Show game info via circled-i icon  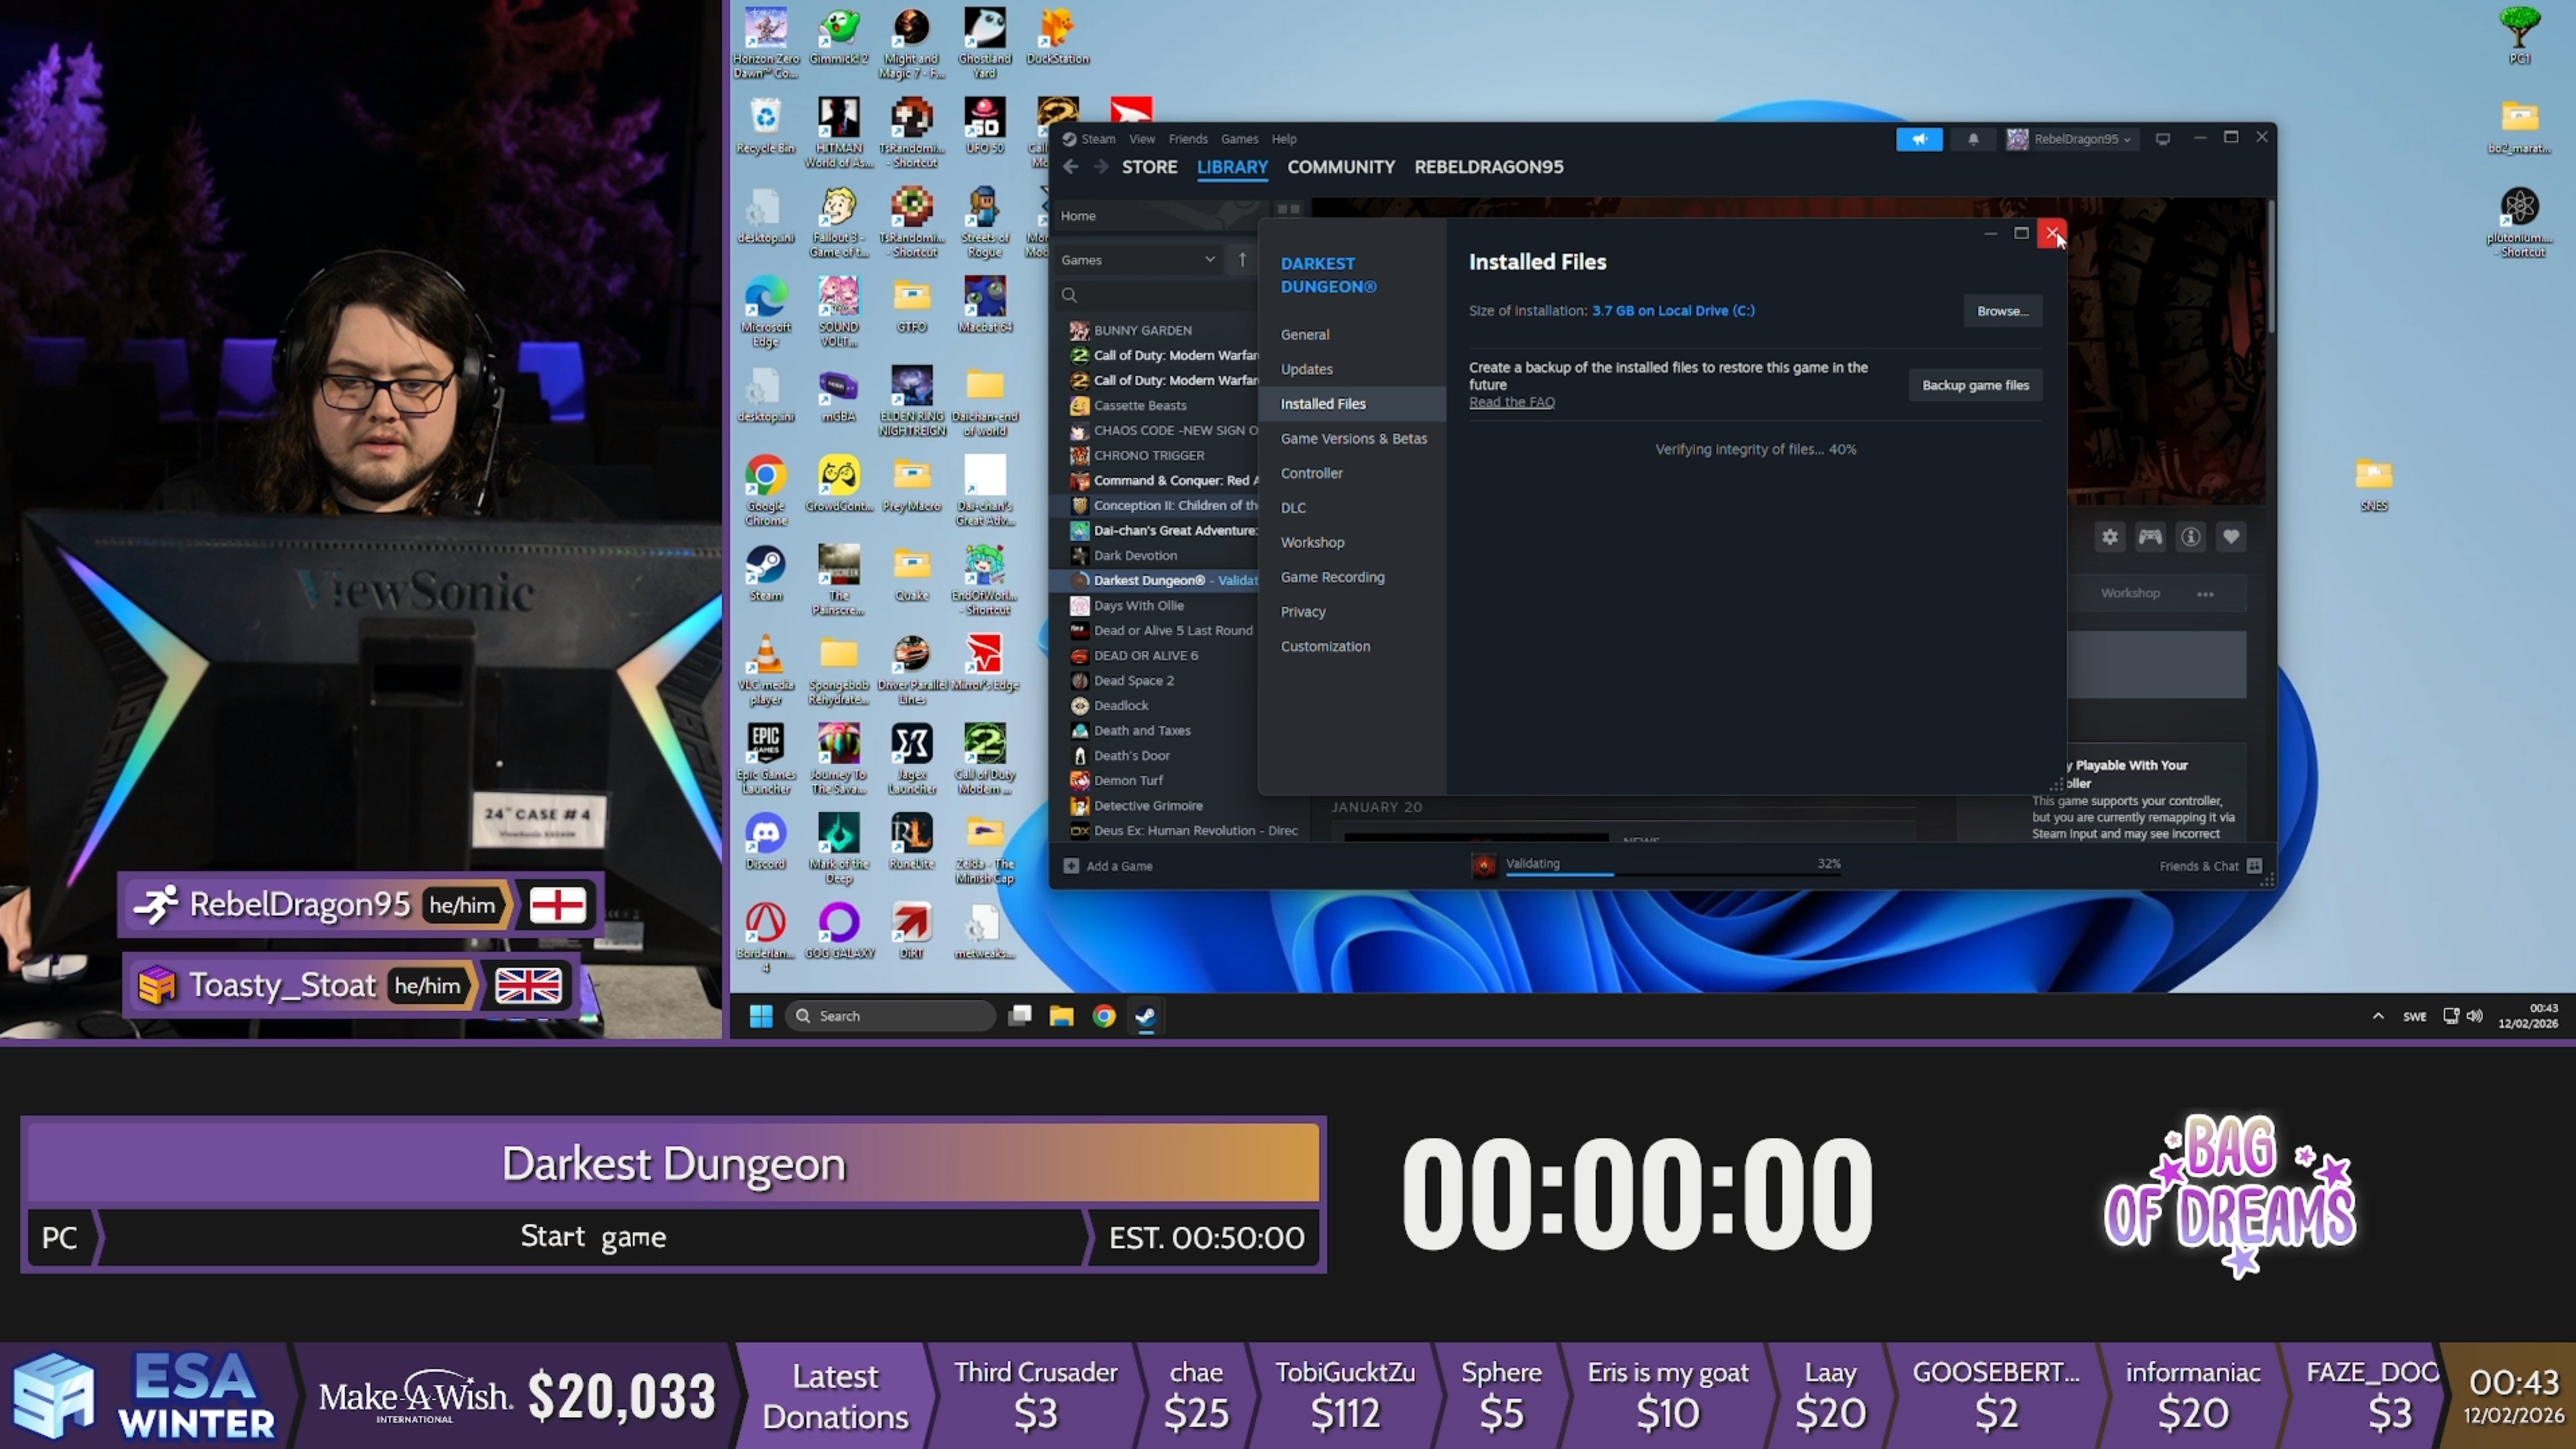point(2190,537)
